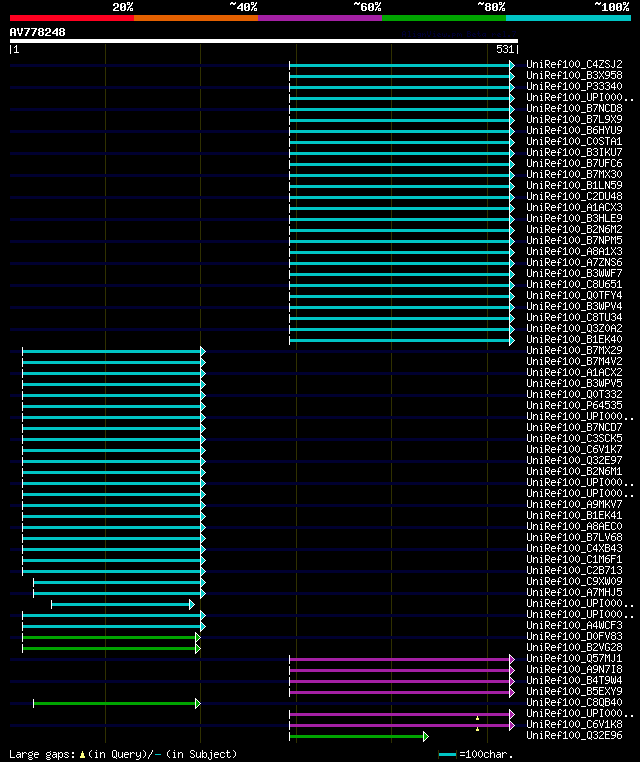Screen dimensions: 640x762
Task: Select the UniRef100_B7MX29 label
Action: pyautogui.click(x=574, y=350)
